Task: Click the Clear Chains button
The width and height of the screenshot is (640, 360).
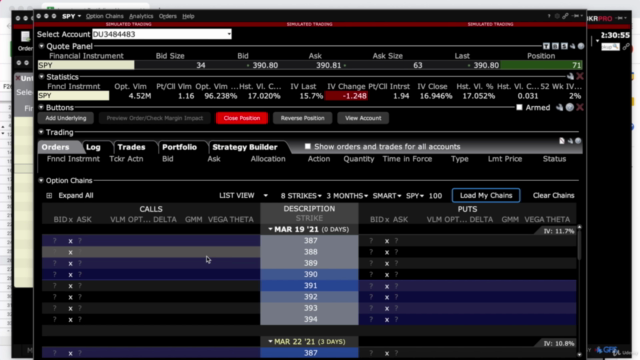Action: [x=553, y=196]
